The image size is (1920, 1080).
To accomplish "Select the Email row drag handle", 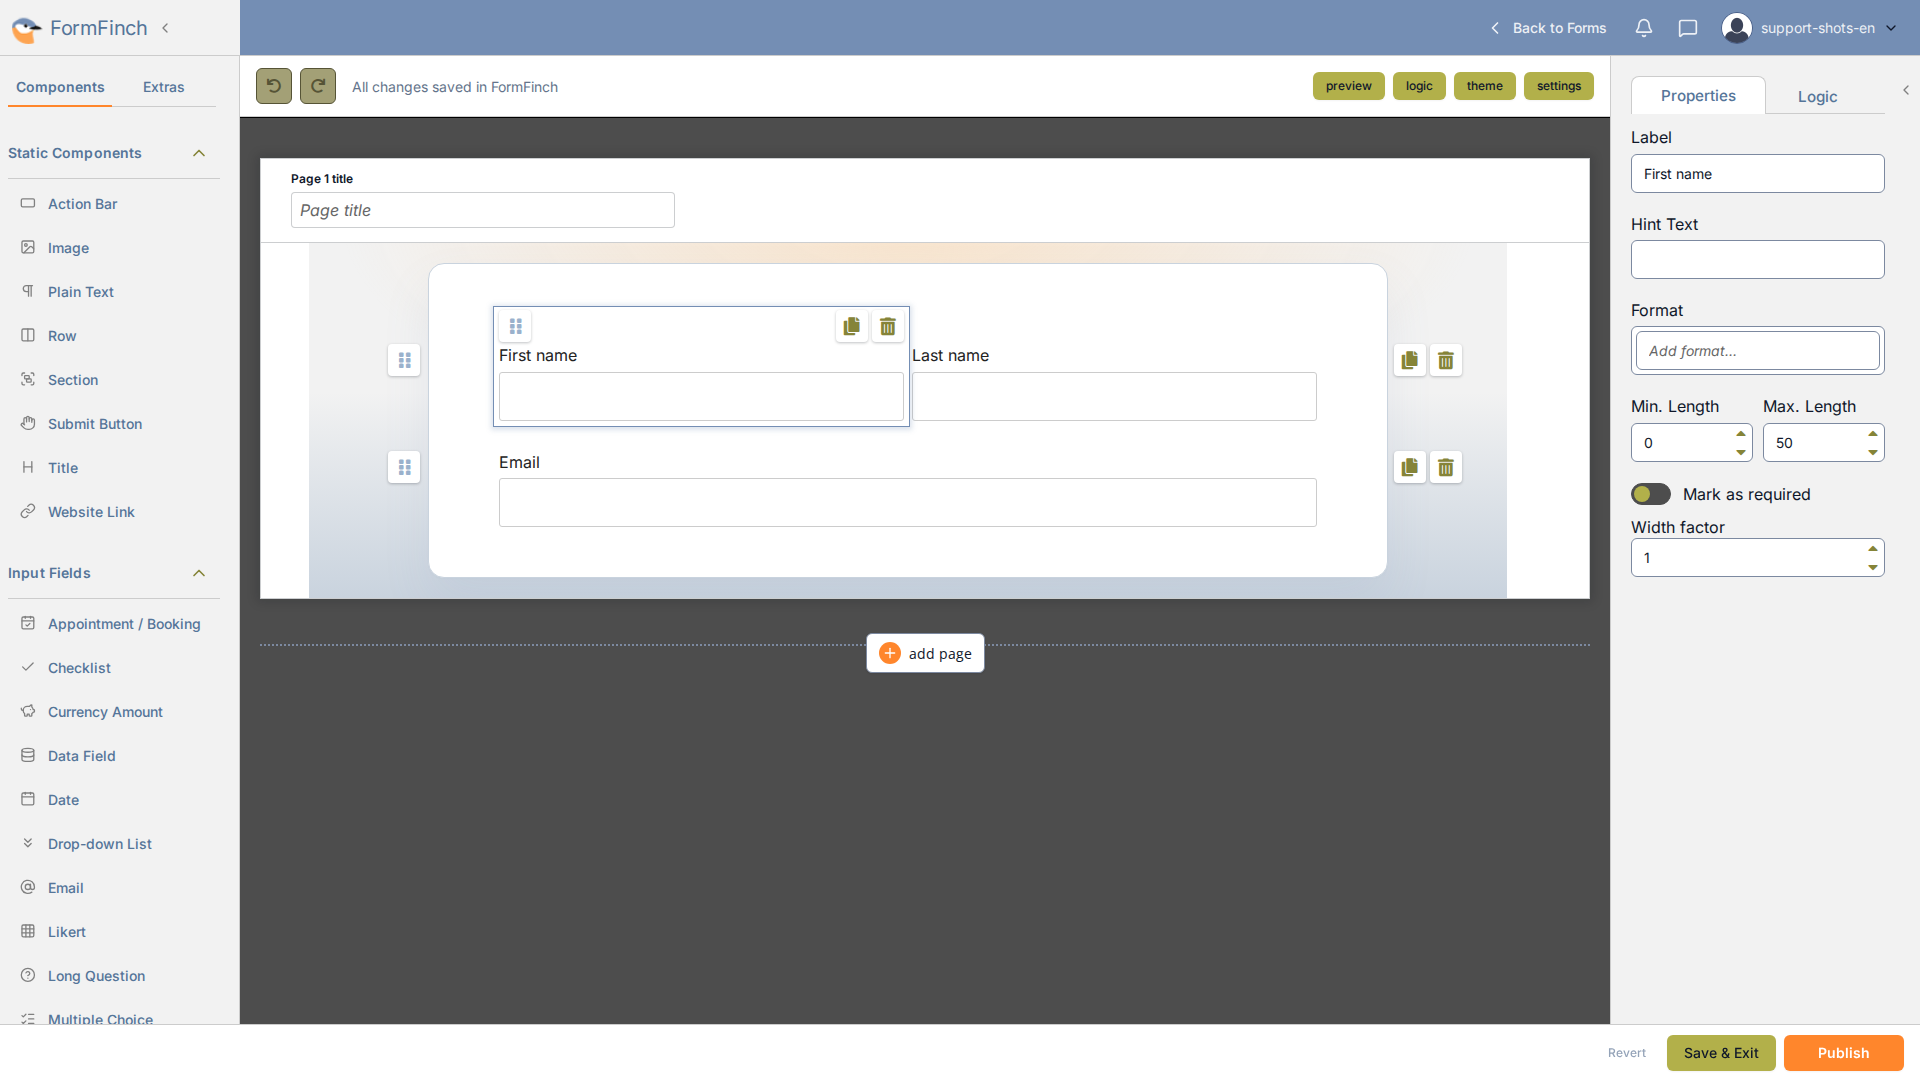I will point(404,467).
